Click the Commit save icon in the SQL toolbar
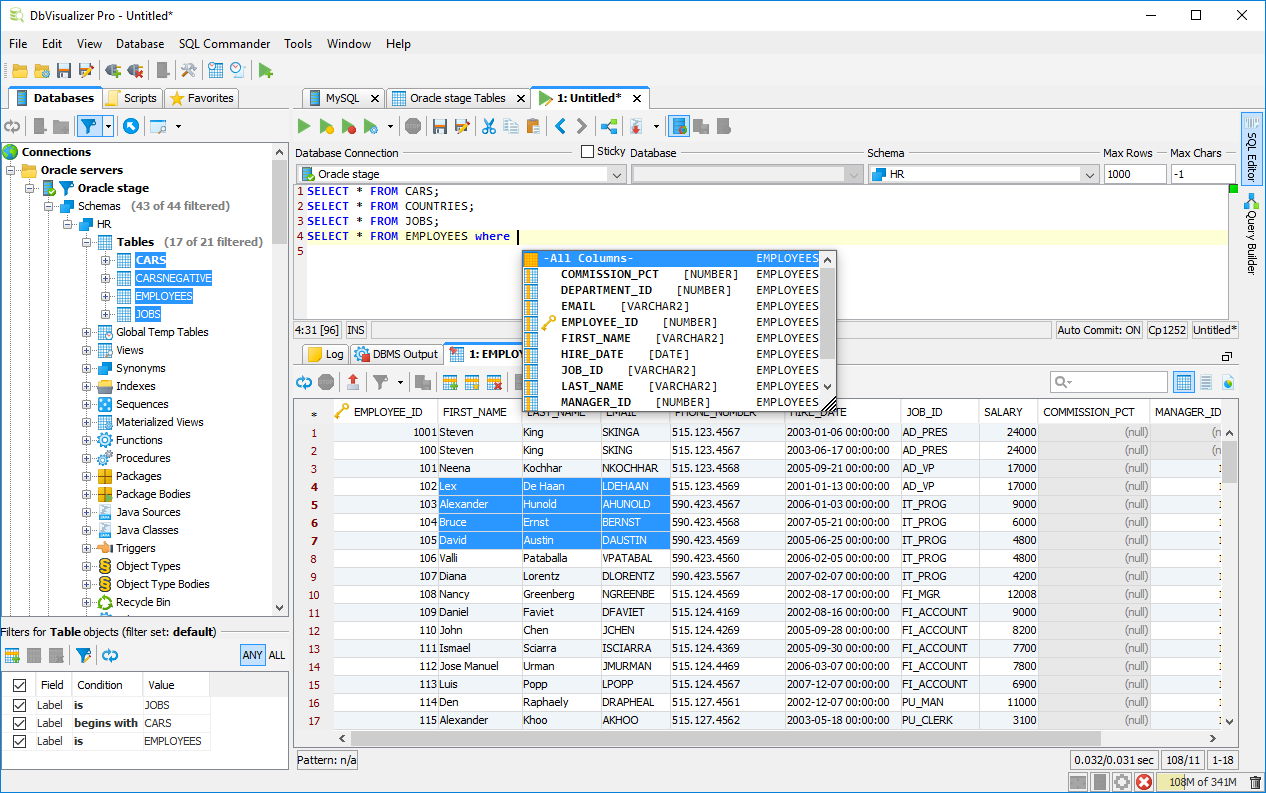This screenshot has height=793, width=1266. tap(440, 126)
